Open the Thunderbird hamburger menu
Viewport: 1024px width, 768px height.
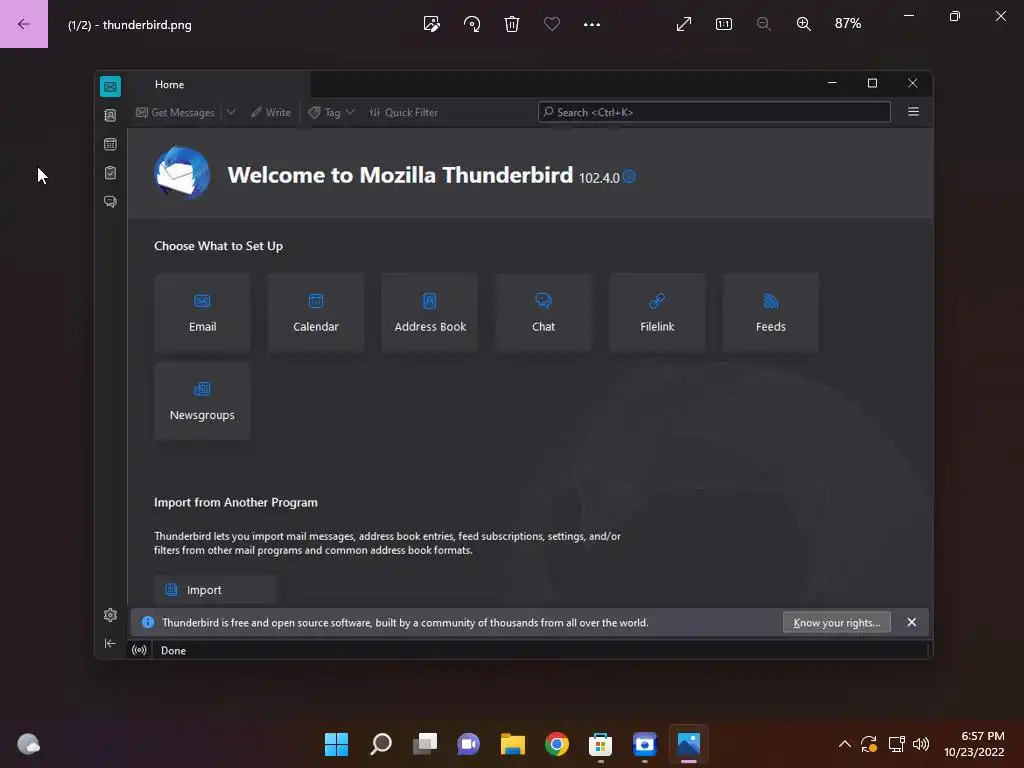tap(914, 112)
